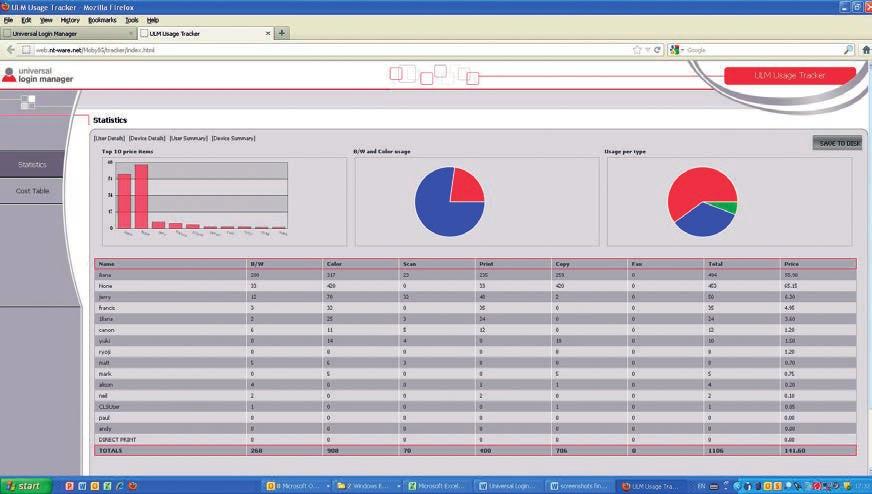Click the search magnifier icon
Viewport: 872px width, 494px height.
coord(848,50)
